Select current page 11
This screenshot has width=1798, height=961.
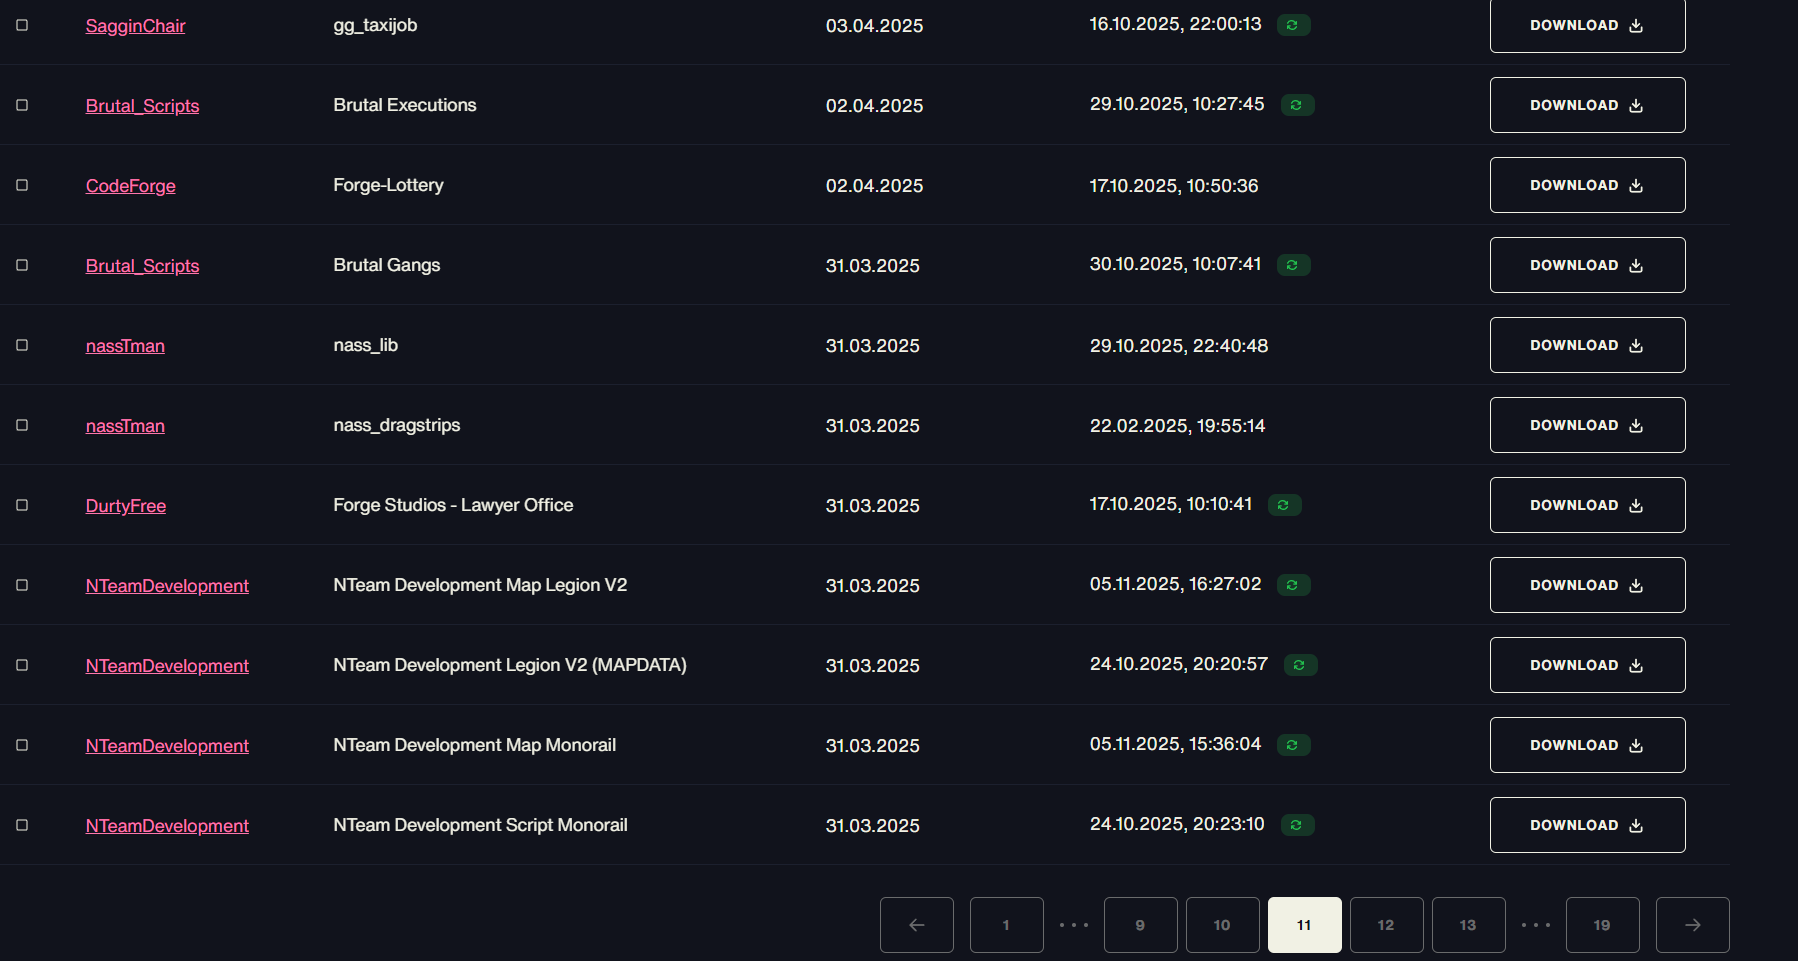pos(1305,925)
